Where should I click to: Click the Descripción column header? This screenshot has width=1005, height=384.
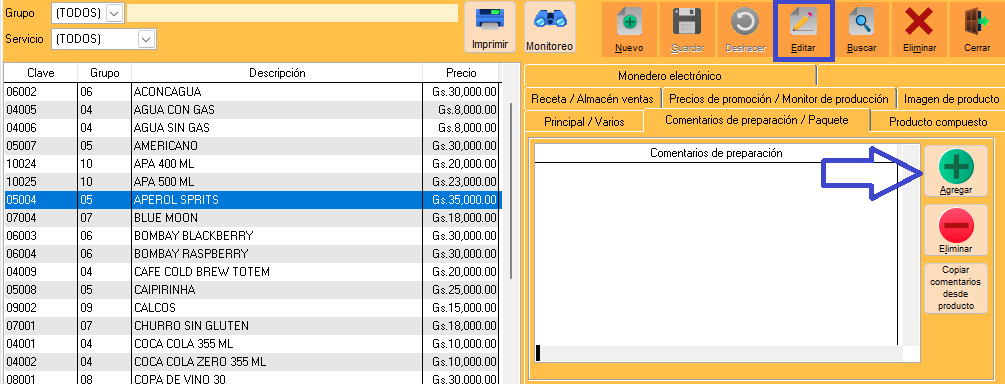(x=277, y=73)
